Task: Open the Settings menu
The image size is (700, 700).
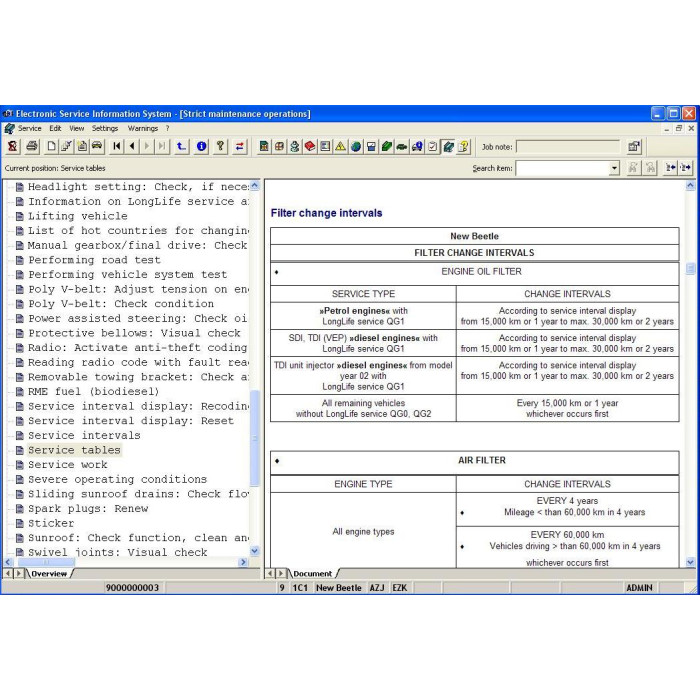Action: tap(105, 128)
